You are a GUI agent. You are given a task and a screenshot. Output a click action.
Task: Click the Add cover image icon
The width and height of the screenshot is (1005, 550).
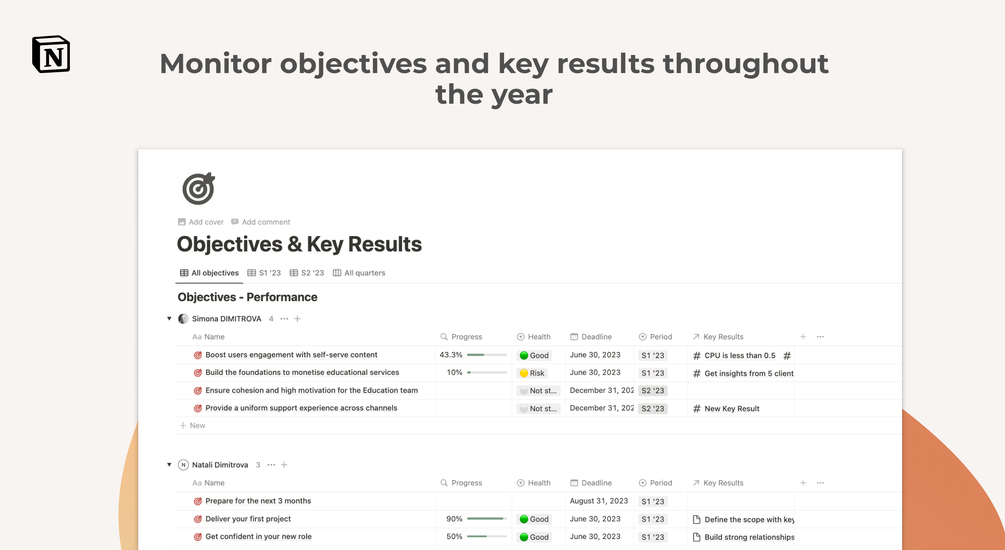[182, 222]
